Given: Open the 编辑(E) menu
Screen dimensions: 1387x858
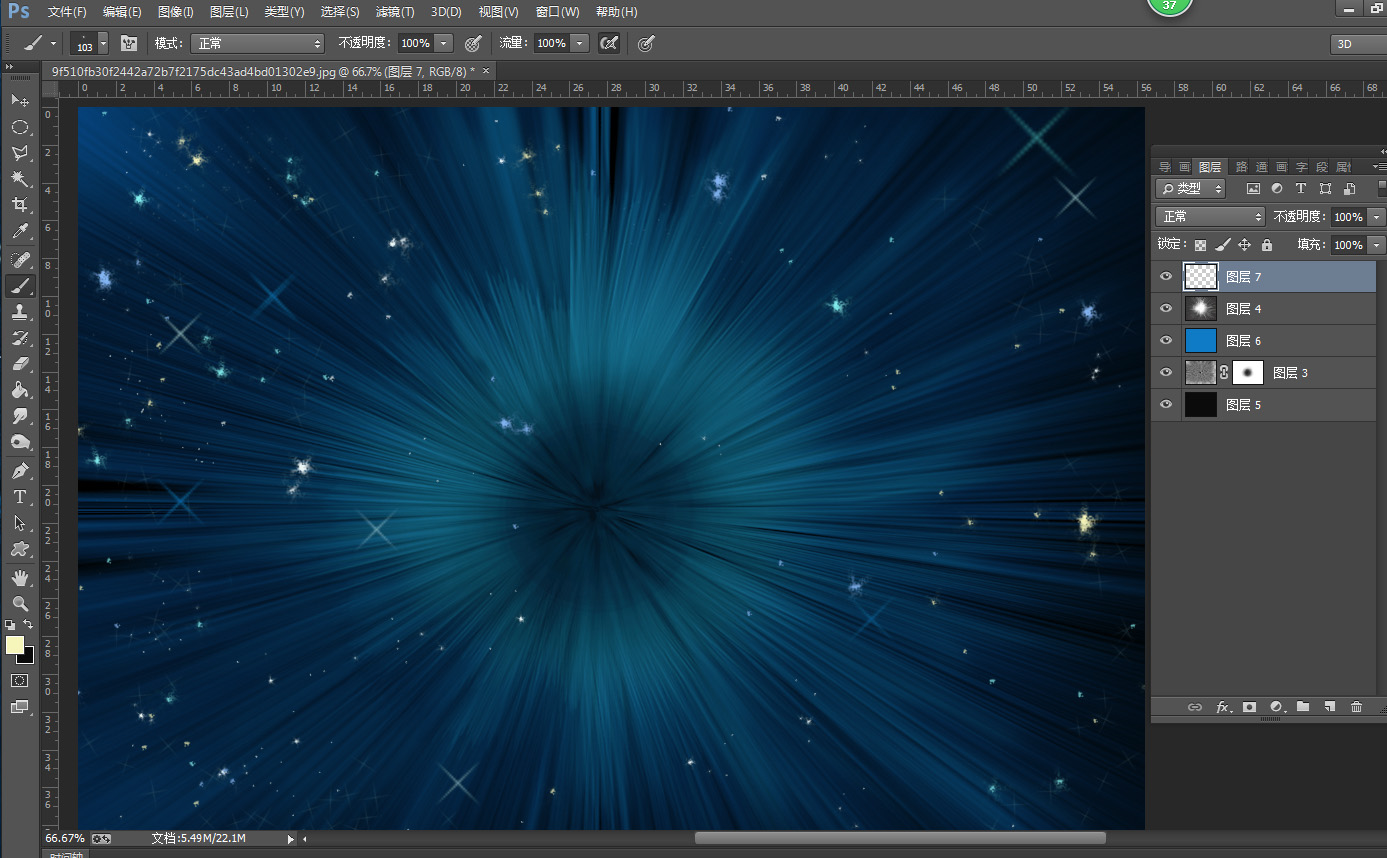Looking at the screenshot, I should [x=122, y=12].
